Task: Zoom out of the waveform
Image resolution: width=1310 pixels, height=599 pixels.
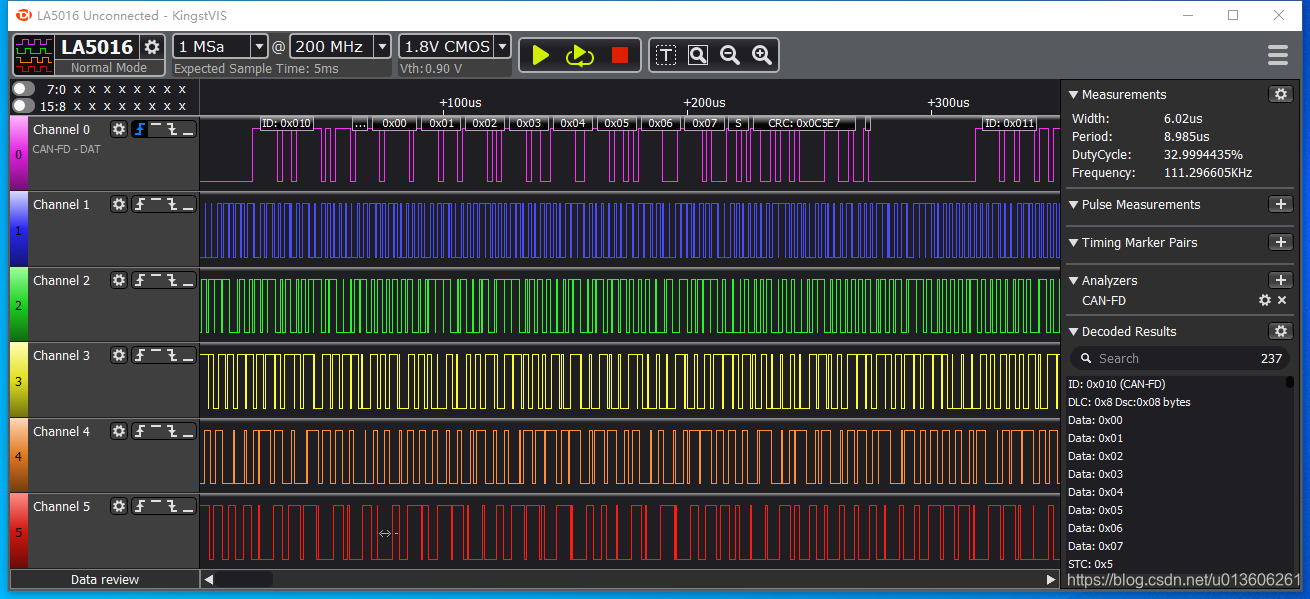Action: (730, 55)
